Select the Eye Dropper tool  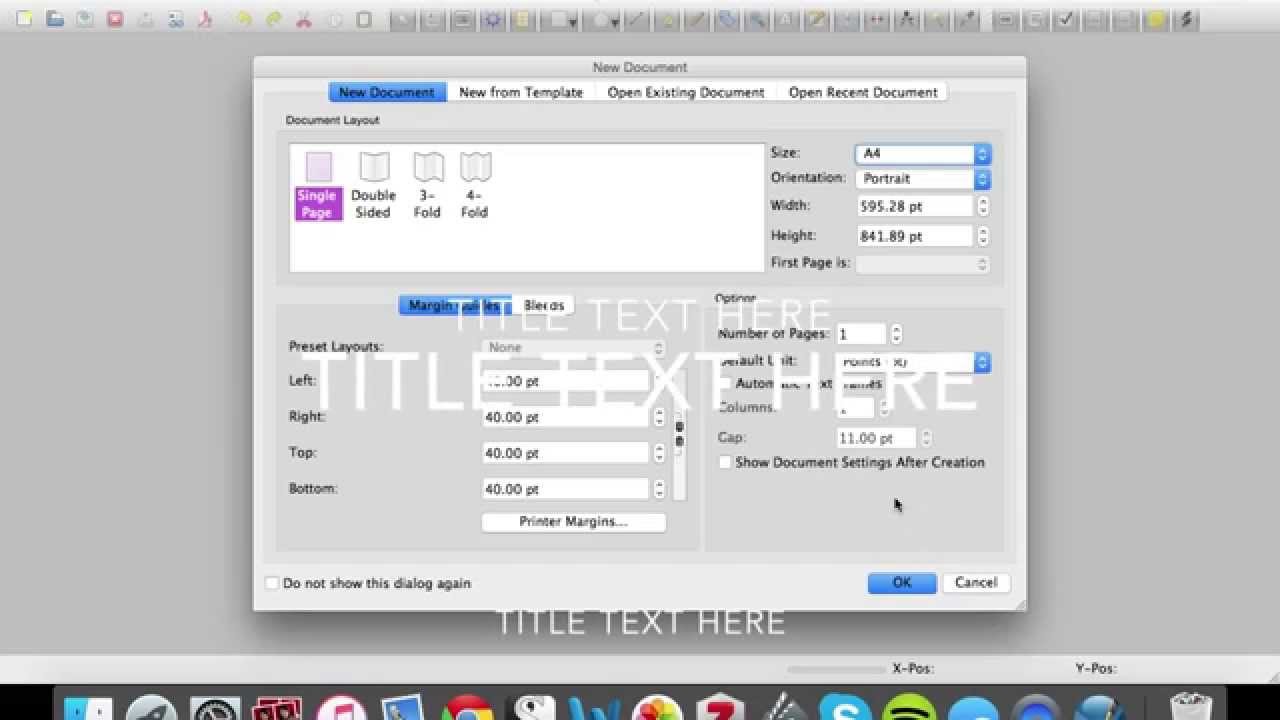coord(967,19)
